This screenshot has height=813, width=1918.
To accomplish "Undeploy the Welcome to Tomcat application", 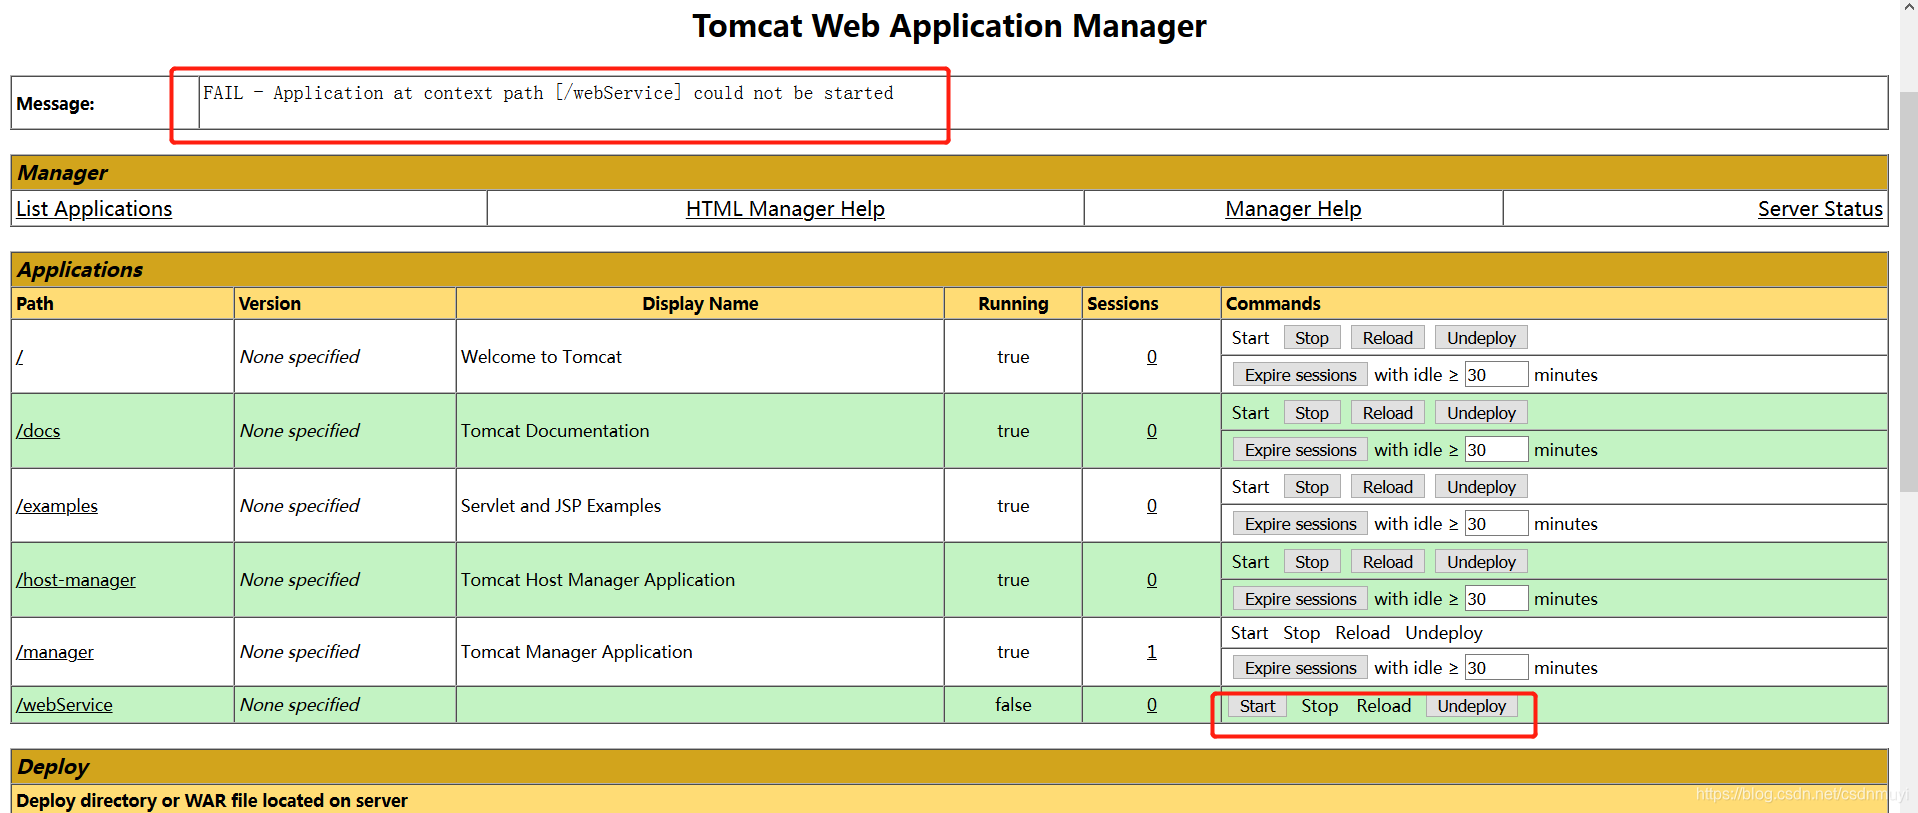I will point(1481,338).
